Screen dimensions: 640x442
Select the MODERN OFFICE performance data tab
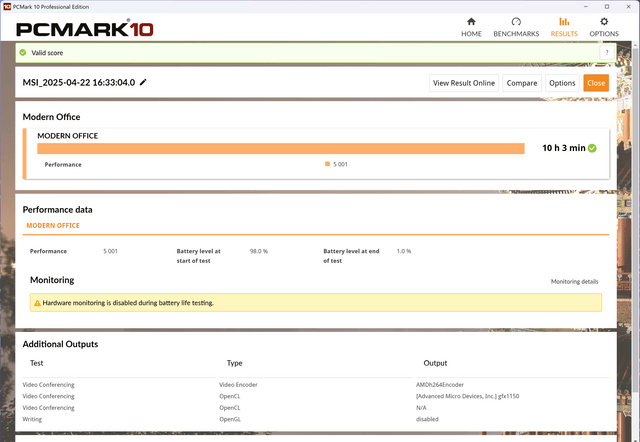(x=53, y=225)
